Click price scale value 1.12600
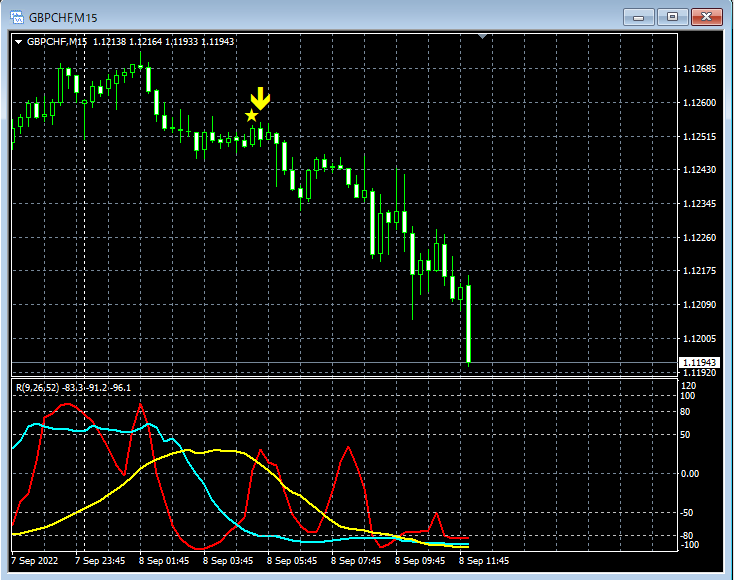Image resolution: width=735 pixels, height=580 pixels. [699, 103]
